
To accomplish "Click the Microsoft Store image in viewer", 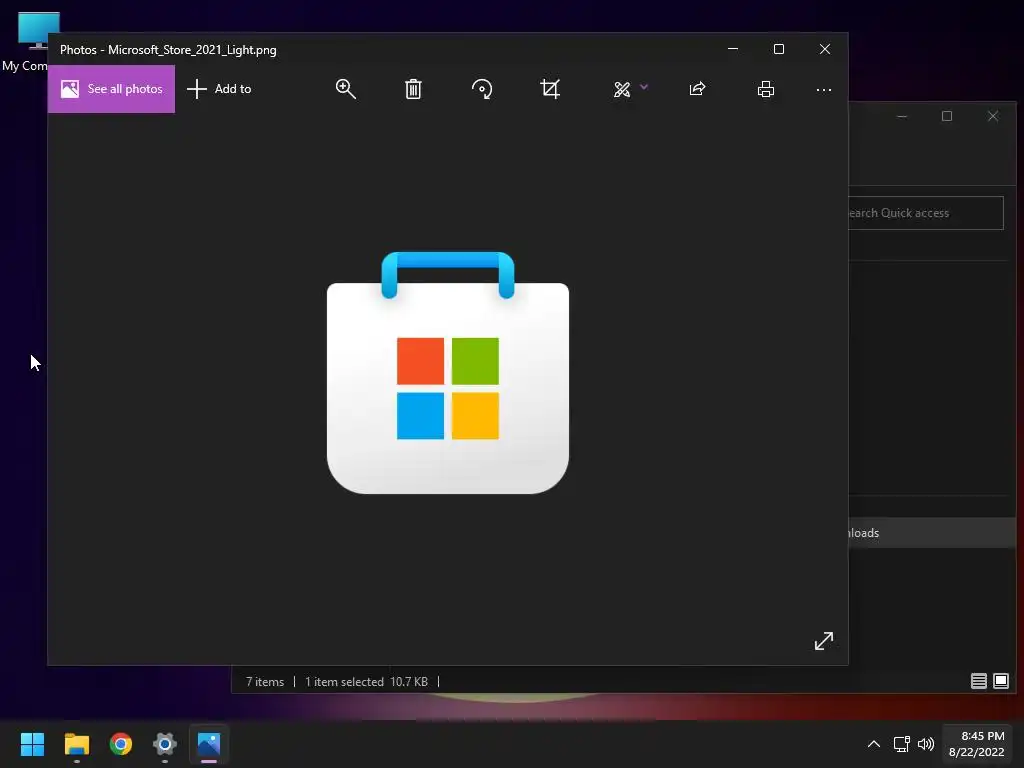I will click(448, 373).
